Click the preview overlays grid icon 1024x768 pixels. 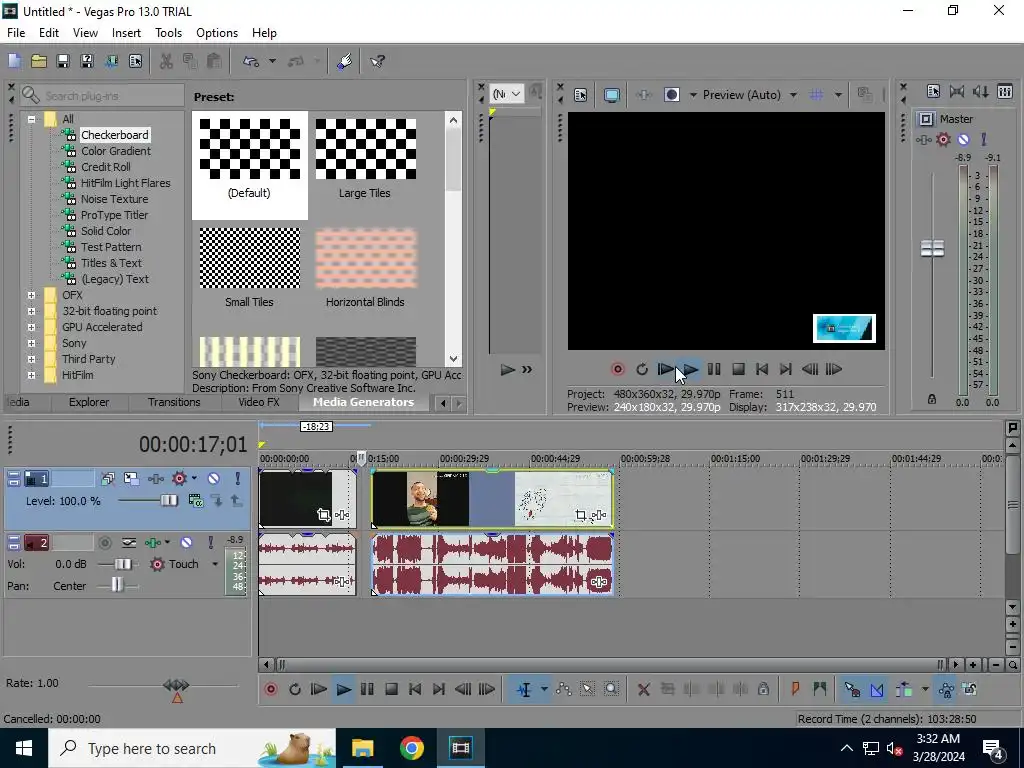[816, 95]
